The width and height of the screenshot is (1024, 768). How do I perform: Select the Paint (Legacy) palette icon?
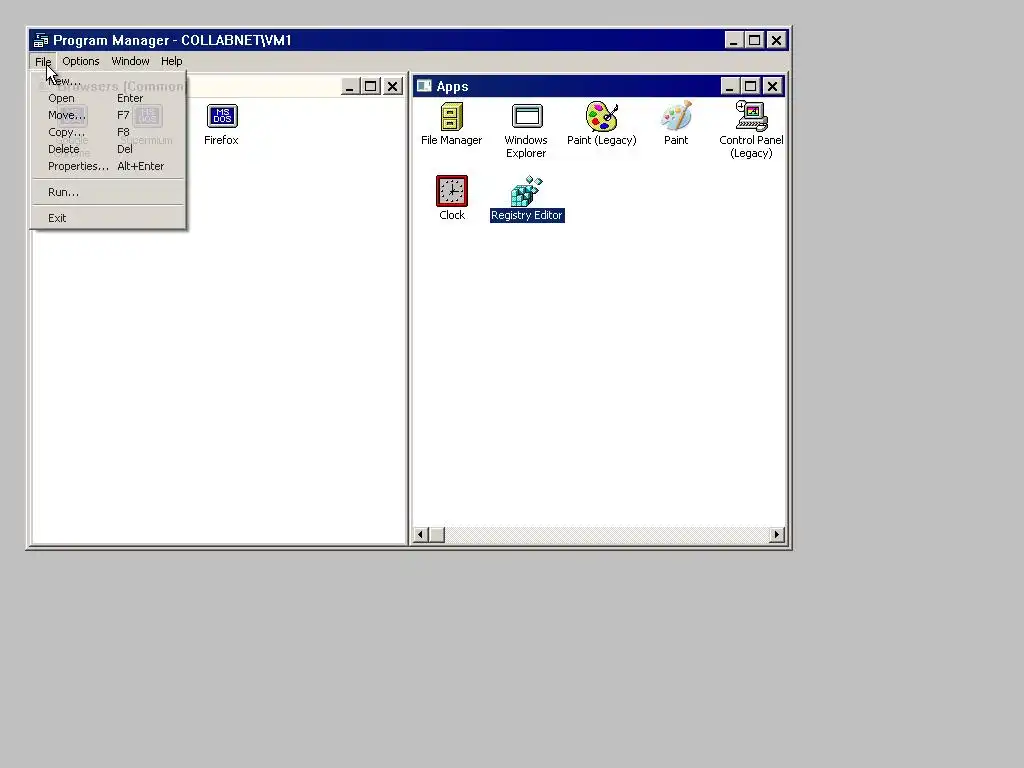pyautogui.click(x=601, y=116)
